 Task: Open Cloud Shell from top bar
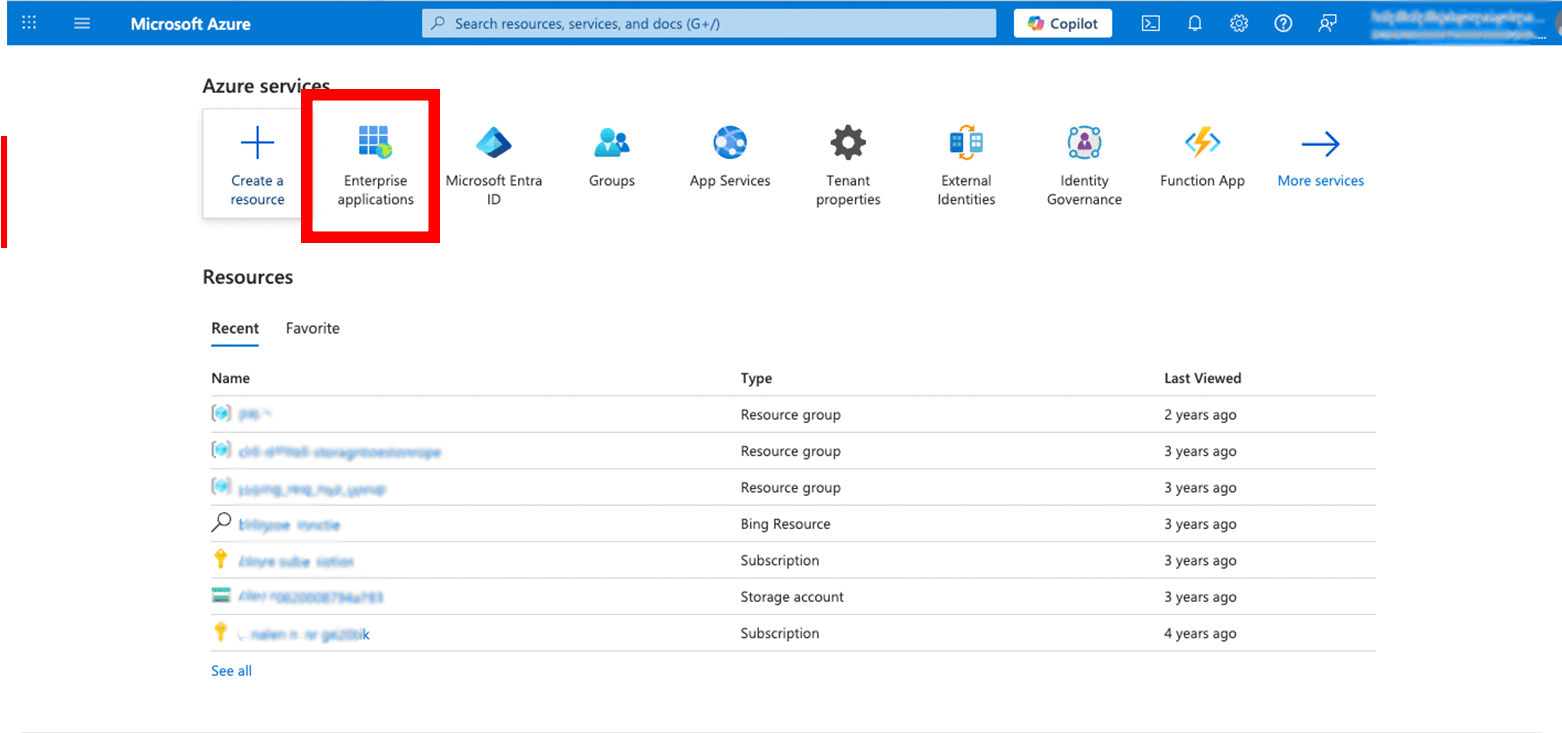coord(1151,24)
